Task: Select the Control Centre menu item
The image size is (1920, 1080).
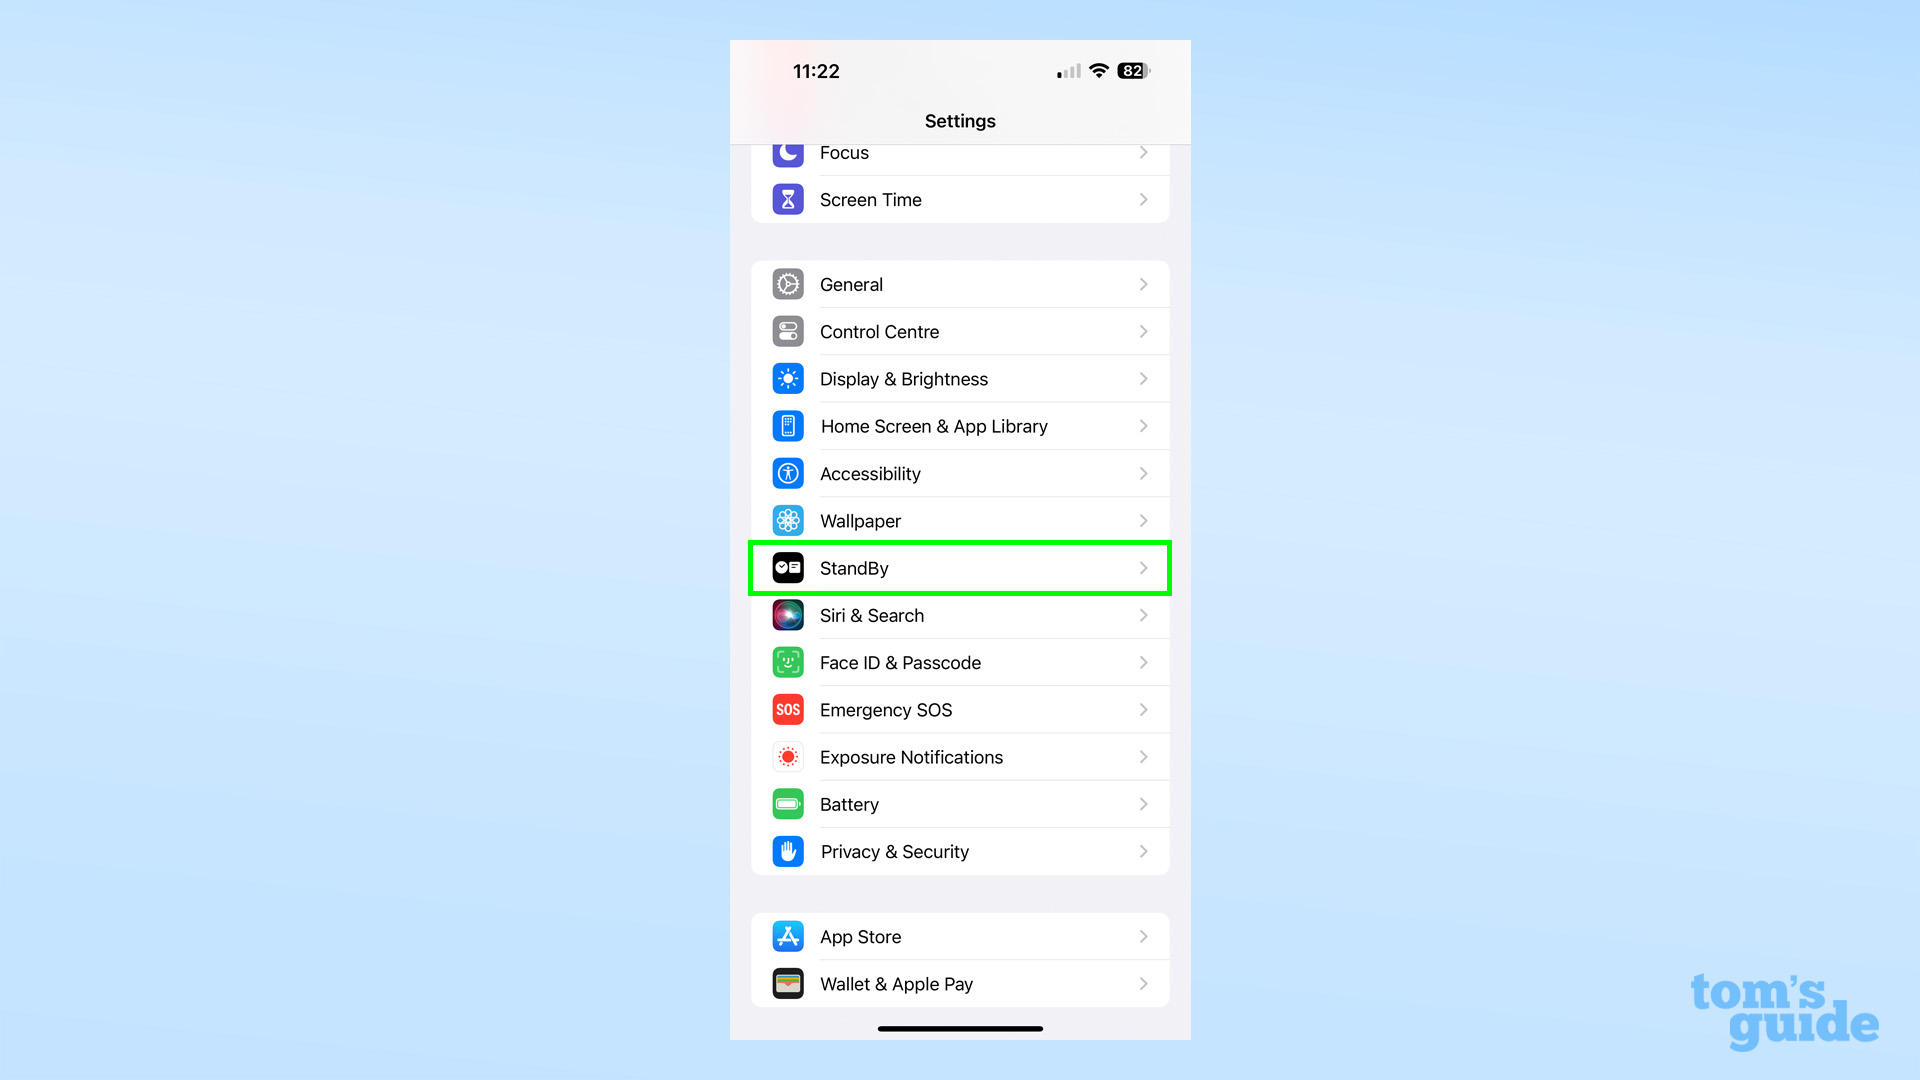Action: (x=959, y=331)
